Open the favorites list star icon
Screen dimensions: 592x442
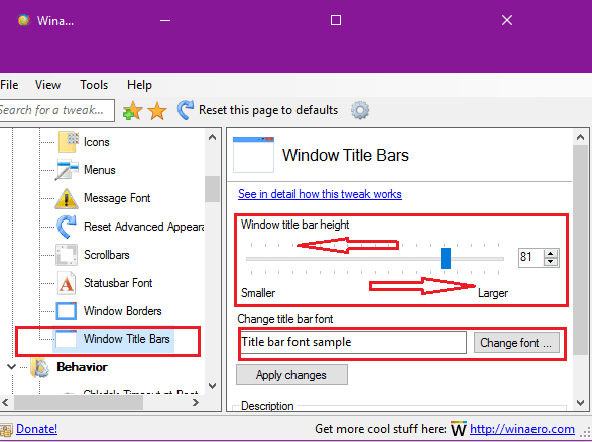(157, 111)
